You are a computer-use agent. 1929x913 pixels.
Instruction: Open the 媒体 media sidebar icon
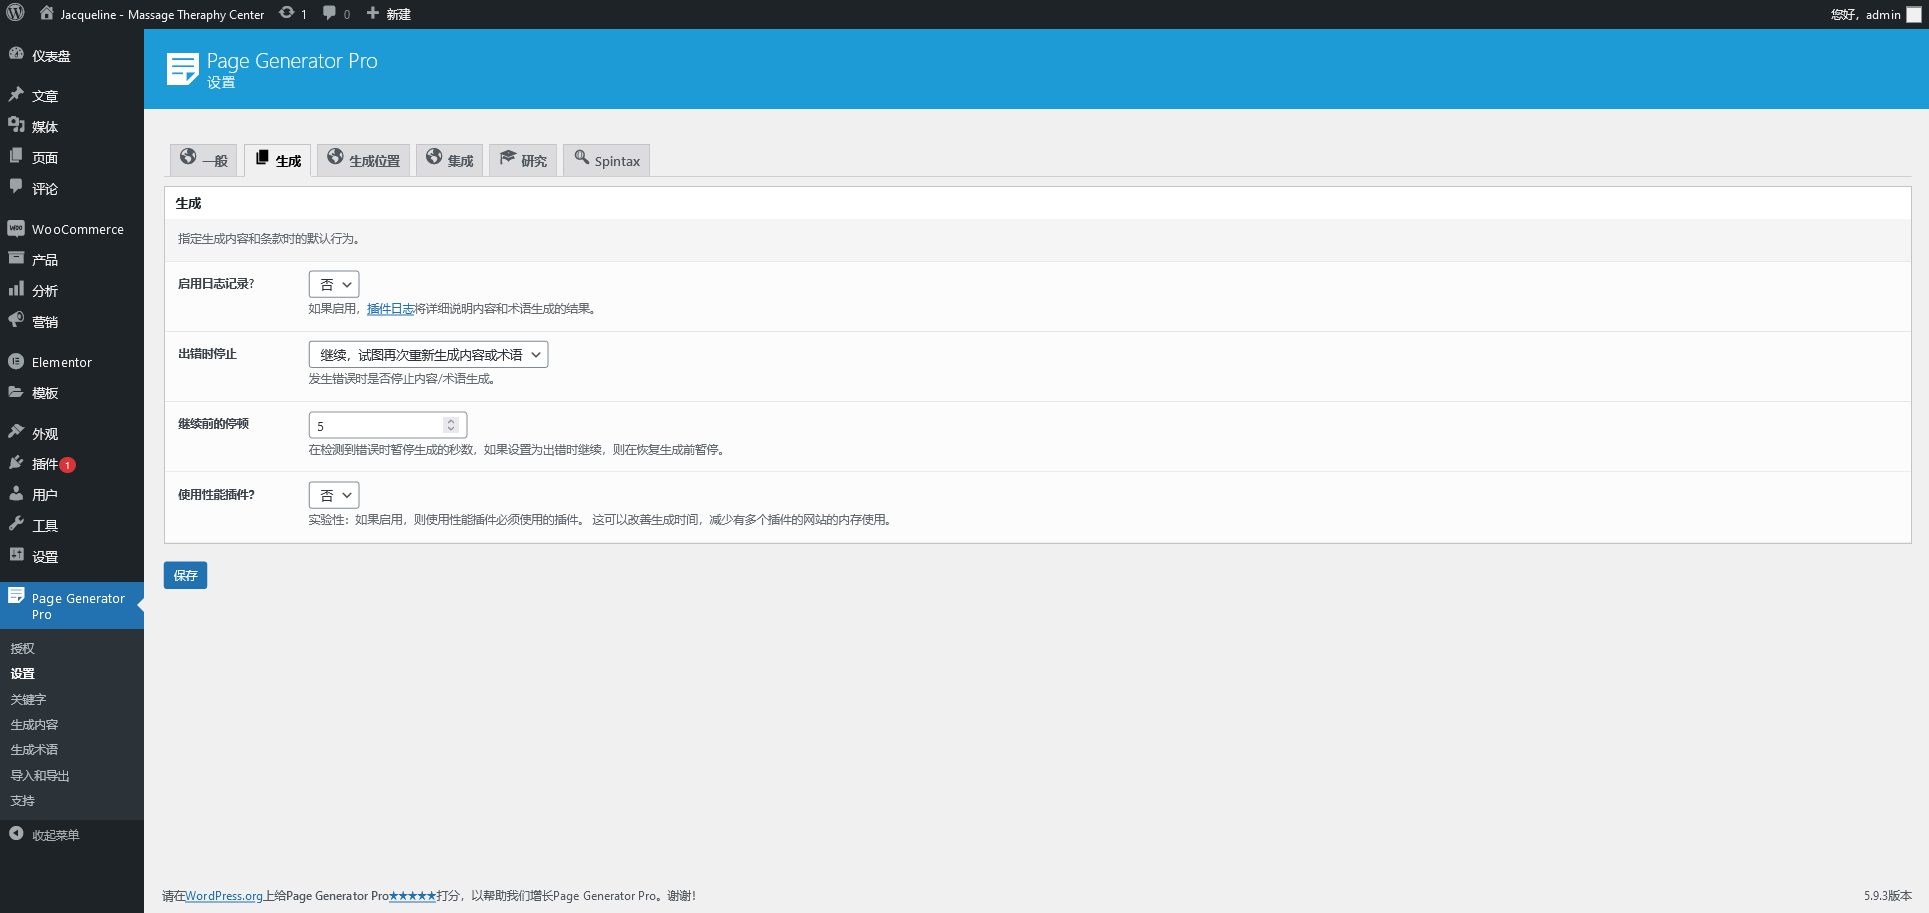[x=16, y=126]
